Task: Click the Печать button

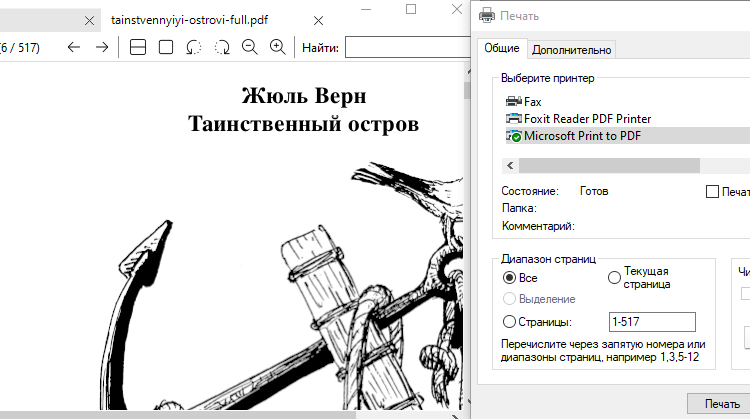Action: 721,404
